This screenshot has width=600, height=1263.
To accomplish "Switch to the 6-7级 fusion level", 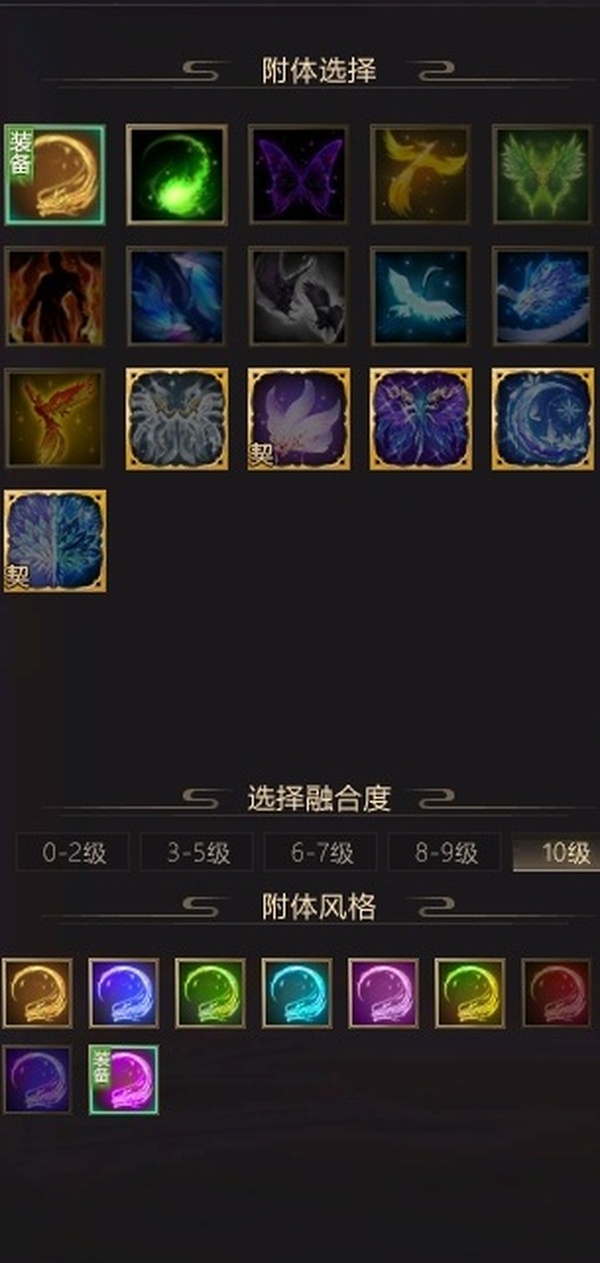I will click(322, 853).
